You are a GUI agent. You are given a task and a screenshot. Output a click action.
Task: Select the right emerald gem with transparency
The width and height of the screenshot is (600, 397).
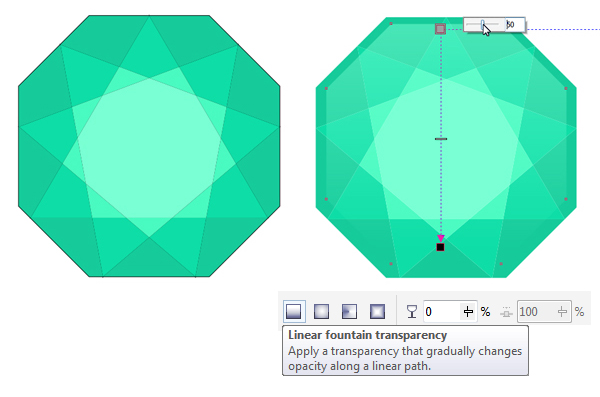446,147
